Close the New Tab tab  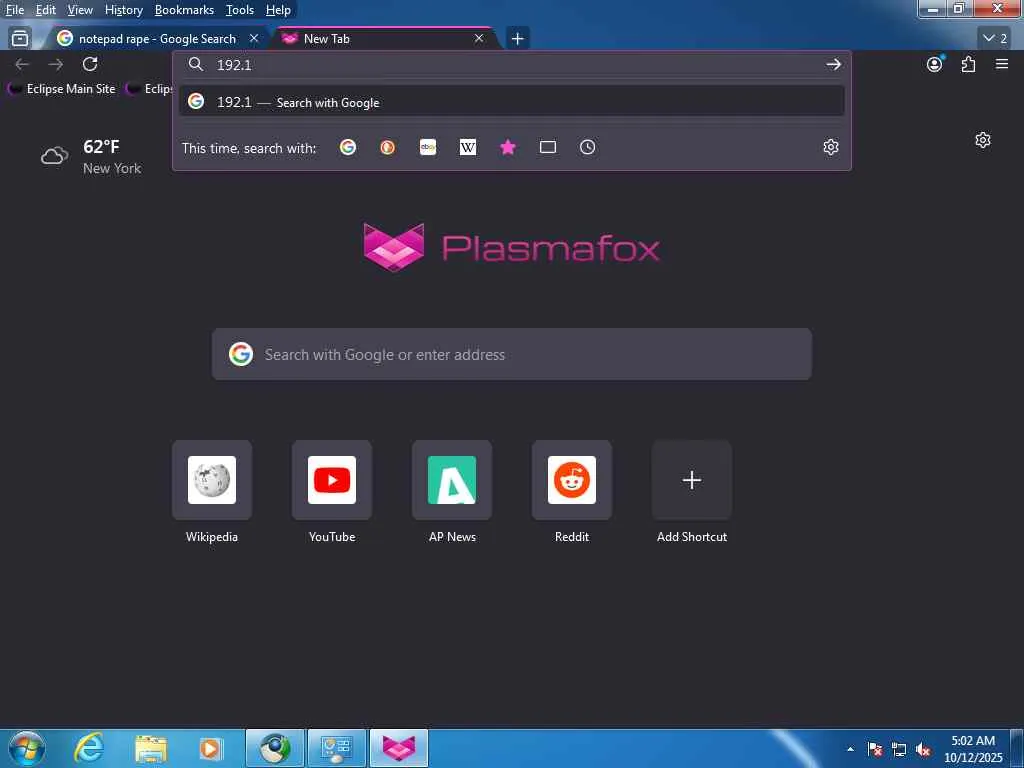pos(479,39)
